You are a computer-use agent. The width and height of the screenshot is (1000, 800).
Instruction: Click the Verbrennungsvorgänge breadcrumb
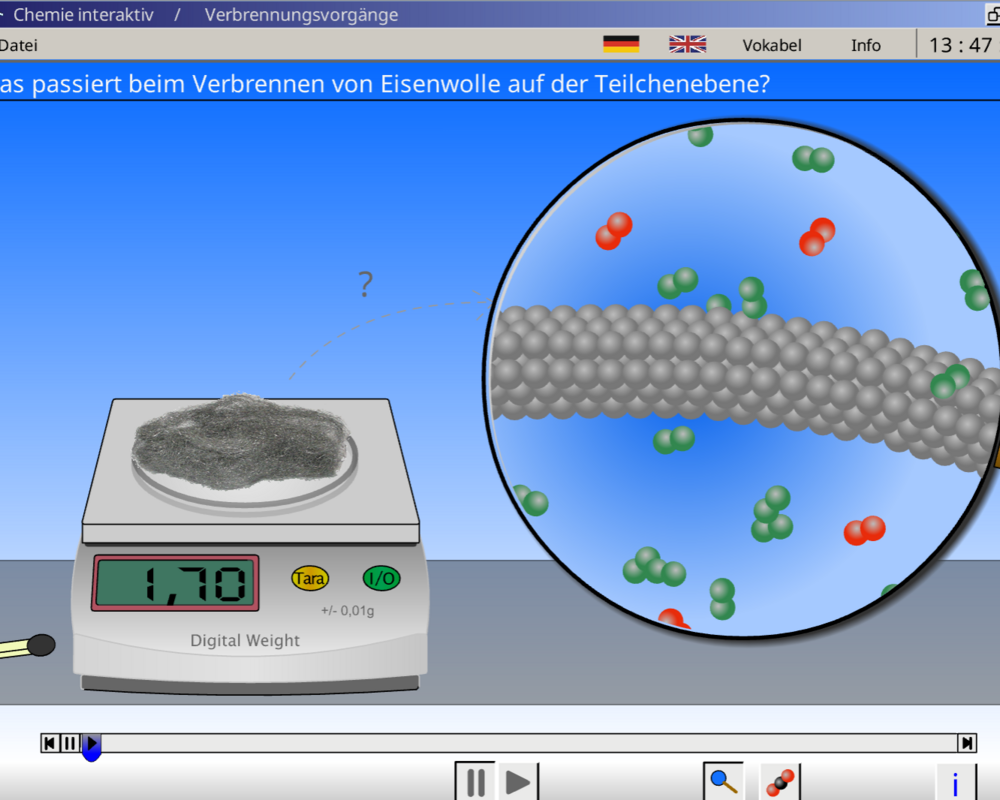coord(301,15)
